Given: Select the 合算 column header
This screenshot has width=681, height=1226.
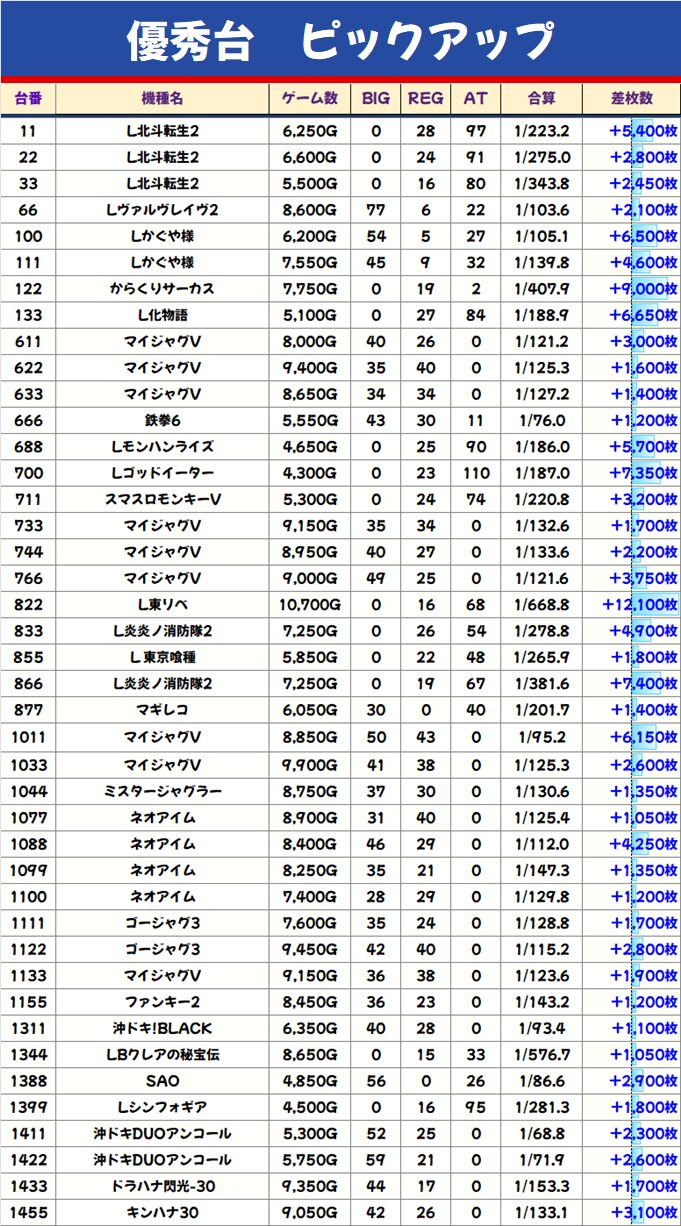Looking at the screenshot, I should click(542, 98).
